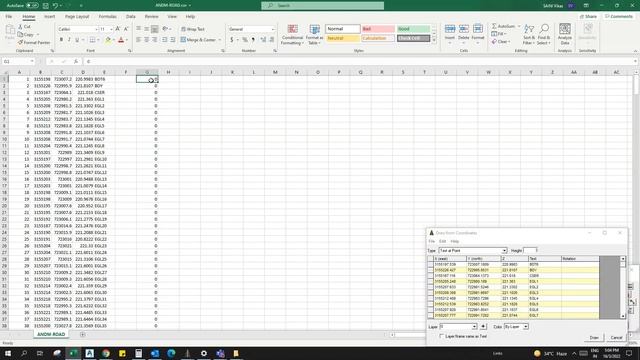Image resolution: width=640 pixels, height=360 pixels.
Task: Expand the AutoSum dropdown arrow
Action: pyautogui.click(x=519, y=26)
